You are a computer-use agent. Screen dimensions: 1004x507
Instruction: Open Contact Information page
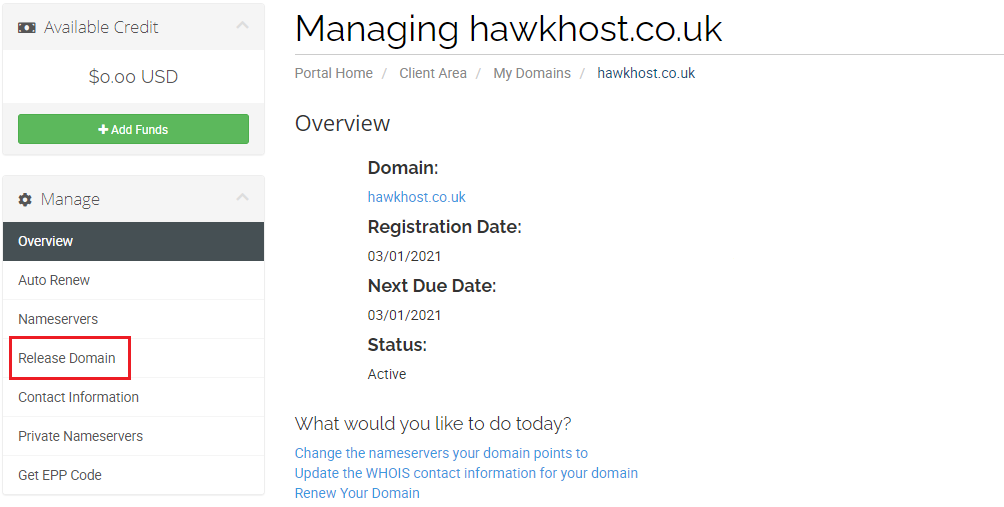pyautogui.click(x=78, y=397)
